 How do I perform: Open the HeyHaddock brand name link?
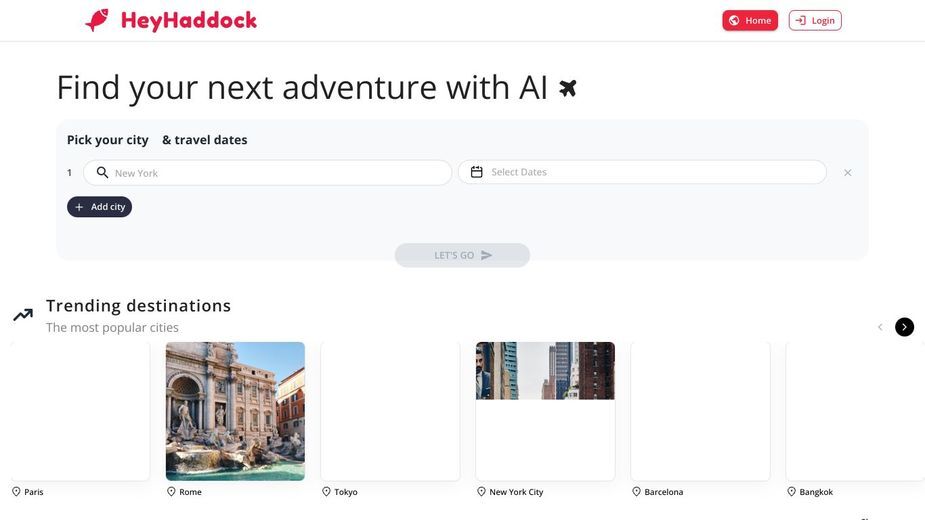(x=189, y=21)
